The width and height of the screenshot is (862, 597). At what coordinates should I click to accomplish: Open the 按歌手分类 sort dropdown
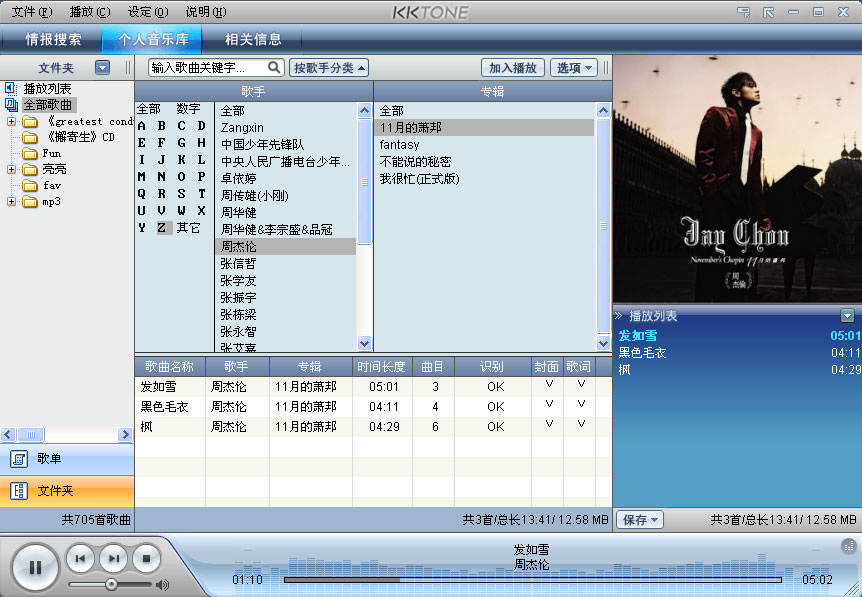329,68
